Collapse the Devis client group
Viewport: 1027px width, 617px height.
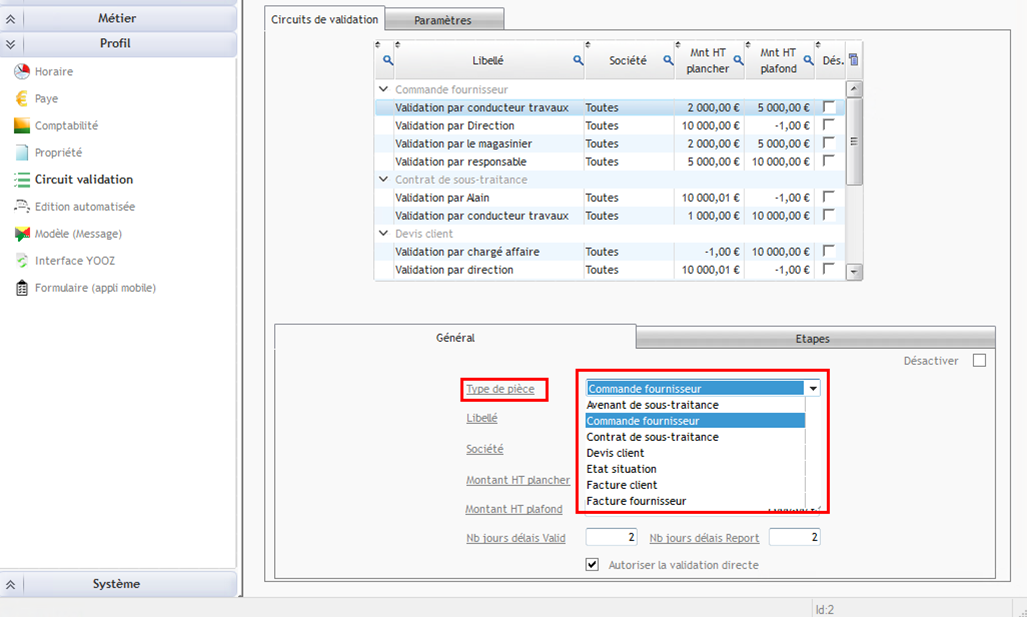pyautogui.click(x=384, y=234)
